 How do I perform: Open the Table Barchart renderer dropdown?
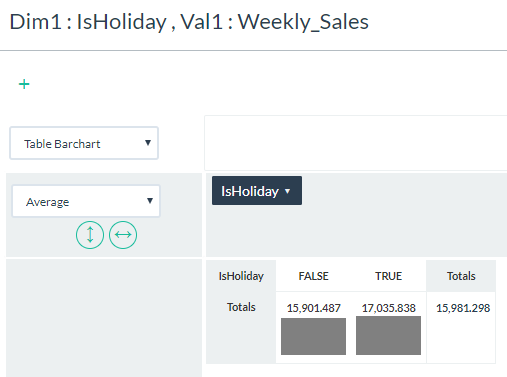[84, 143]
